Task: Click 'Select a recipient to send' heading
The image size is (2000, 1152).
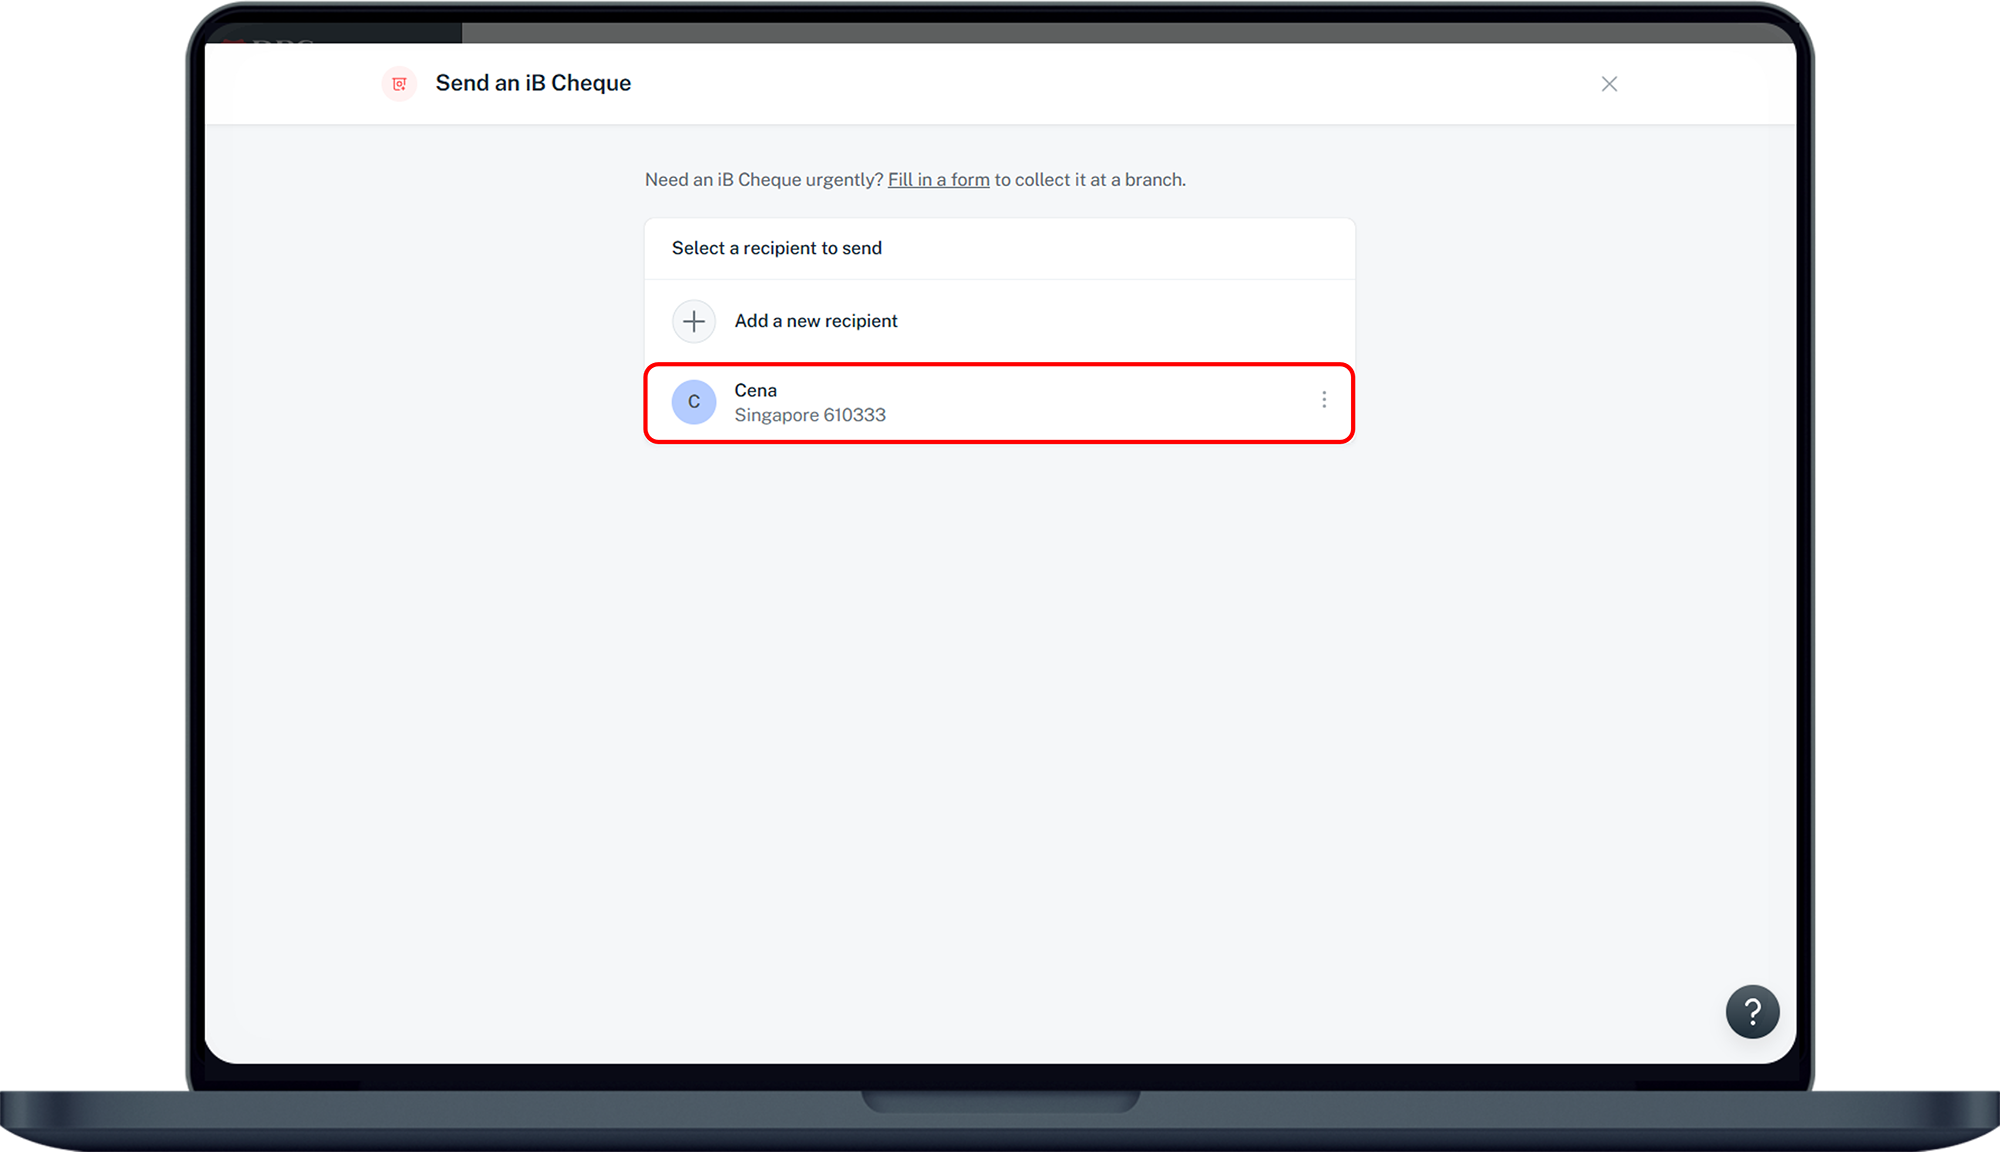Action: (776, 248)
